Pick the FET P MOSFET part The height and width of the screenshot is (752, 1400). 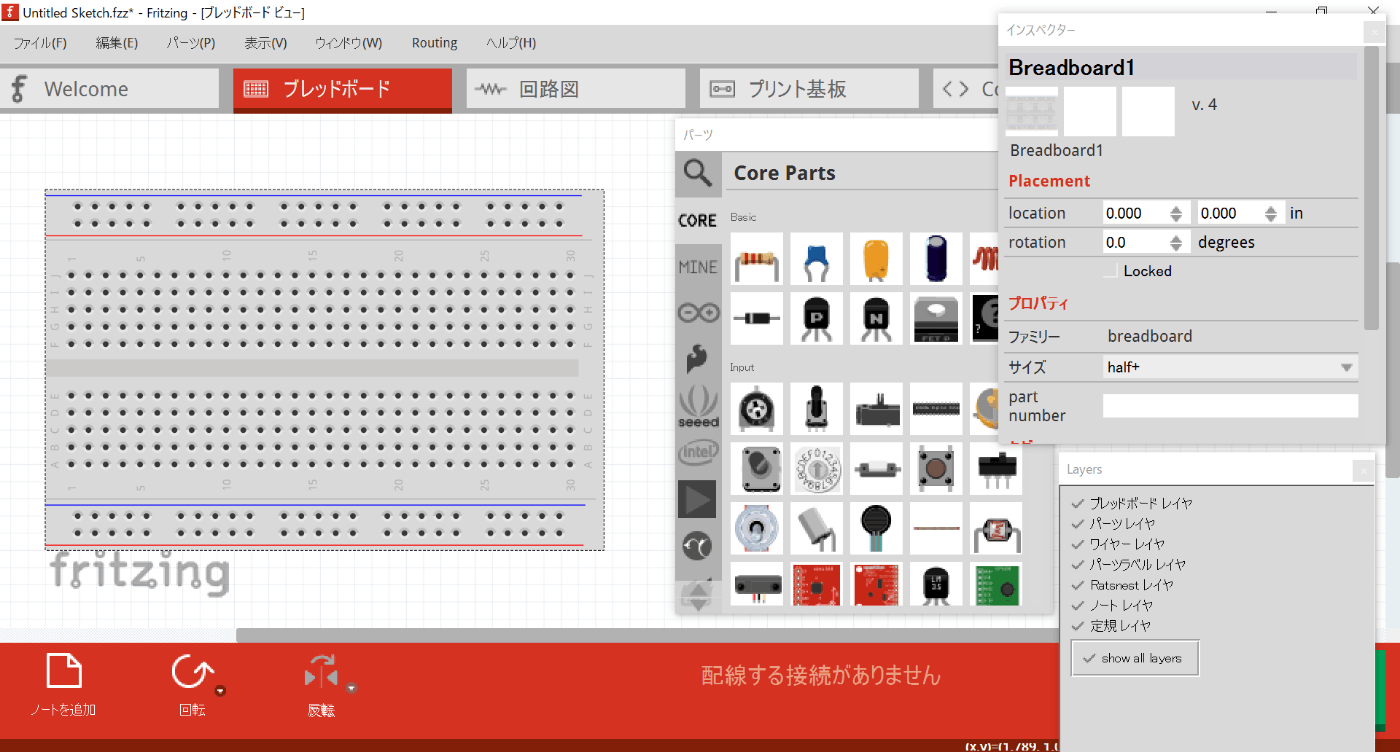tap(937, 318)
